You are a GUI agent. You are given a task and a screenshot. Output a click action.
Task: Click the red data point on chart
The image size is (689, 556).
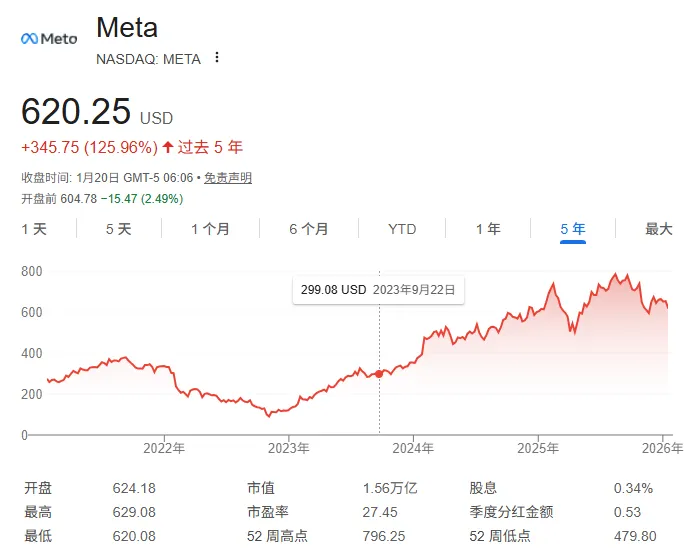click(379, 374)
